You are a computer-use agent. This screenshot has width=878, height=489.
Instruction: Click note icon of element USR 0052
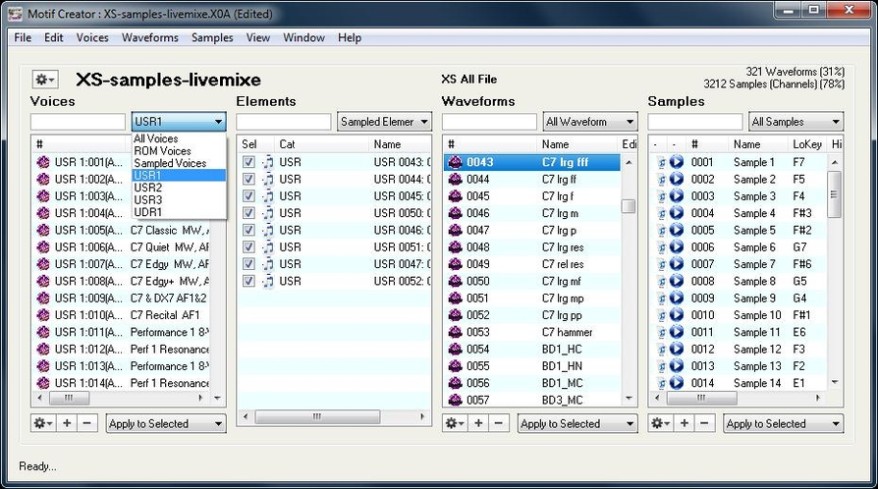tap(268, 281)
